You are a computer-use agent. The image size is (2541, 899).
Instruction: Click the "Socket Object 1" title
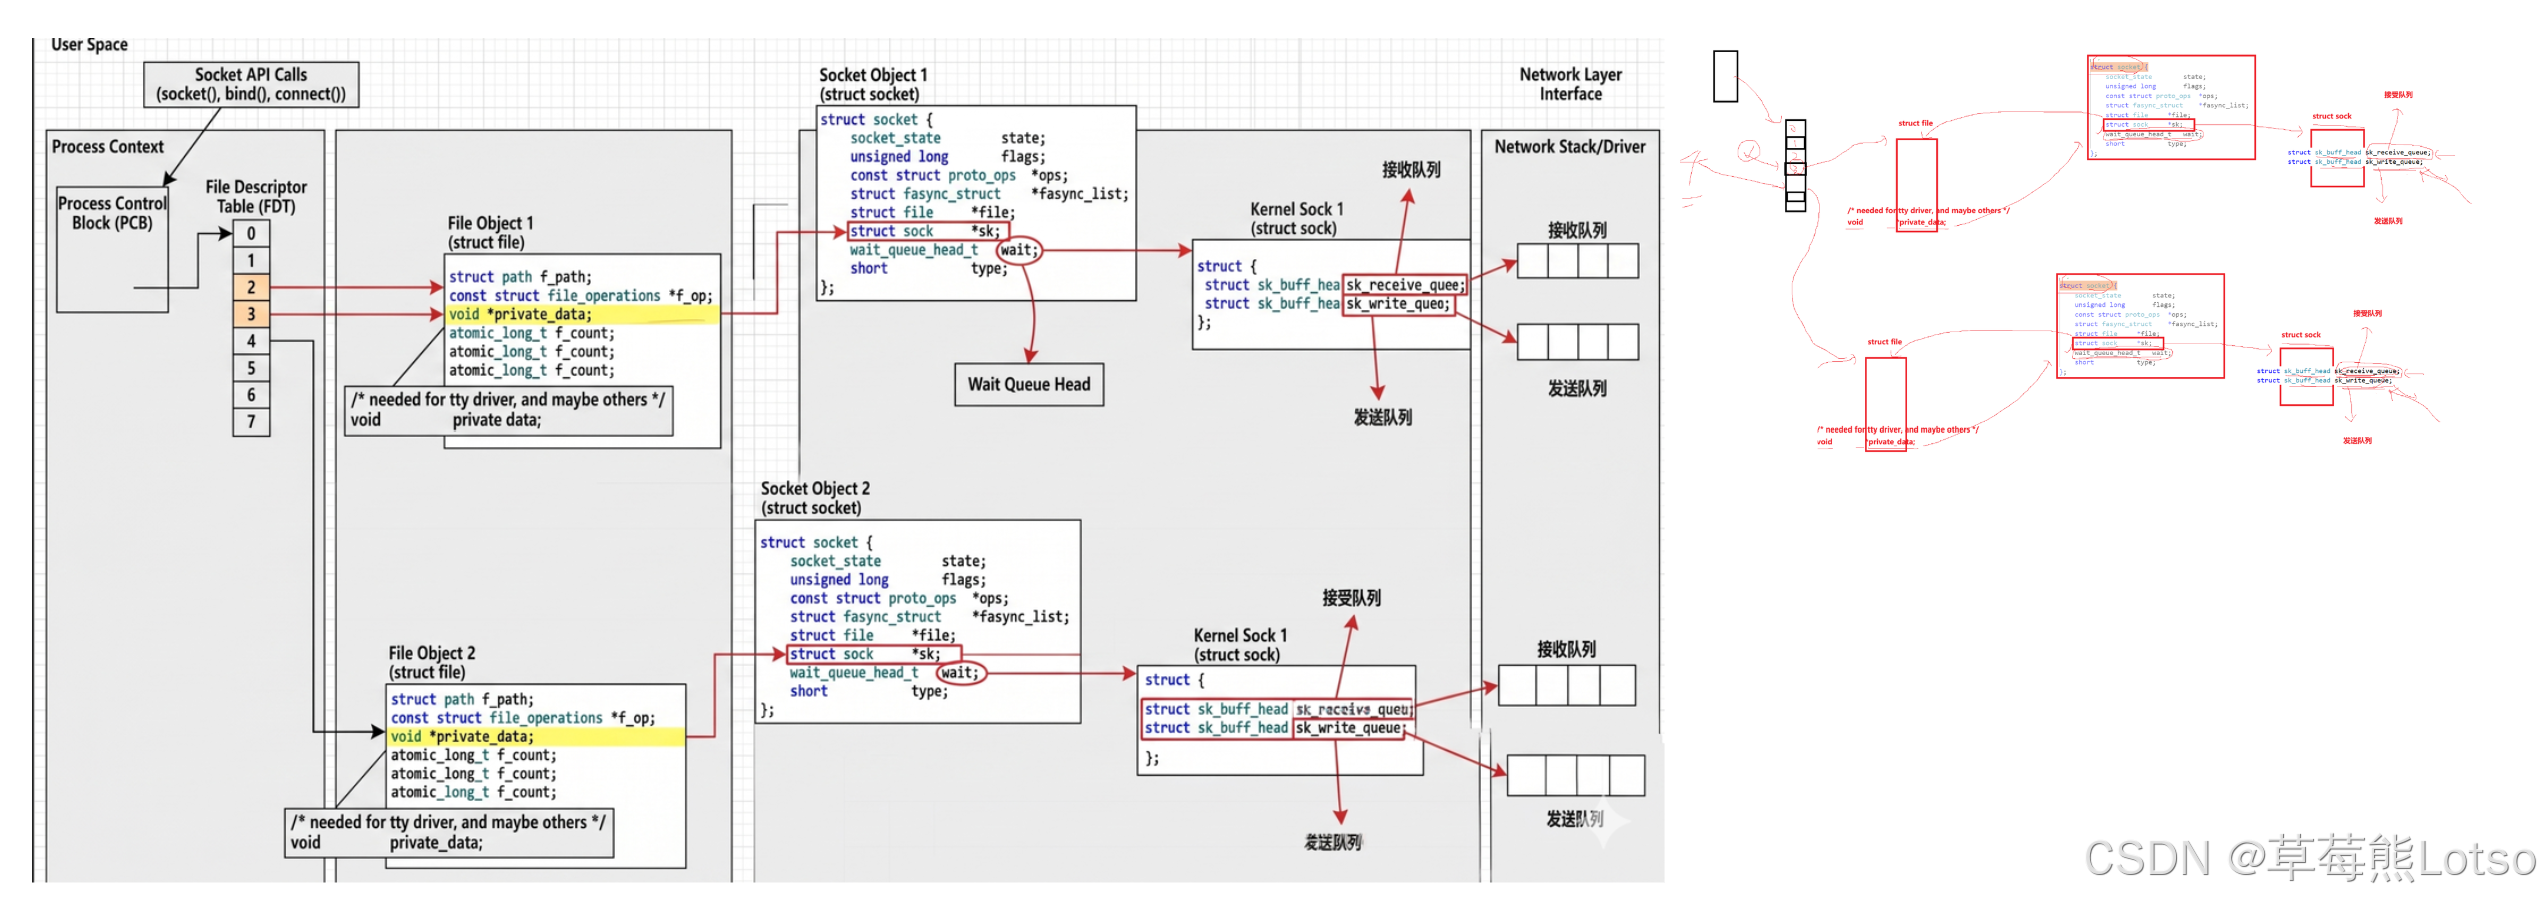[873, 85]
